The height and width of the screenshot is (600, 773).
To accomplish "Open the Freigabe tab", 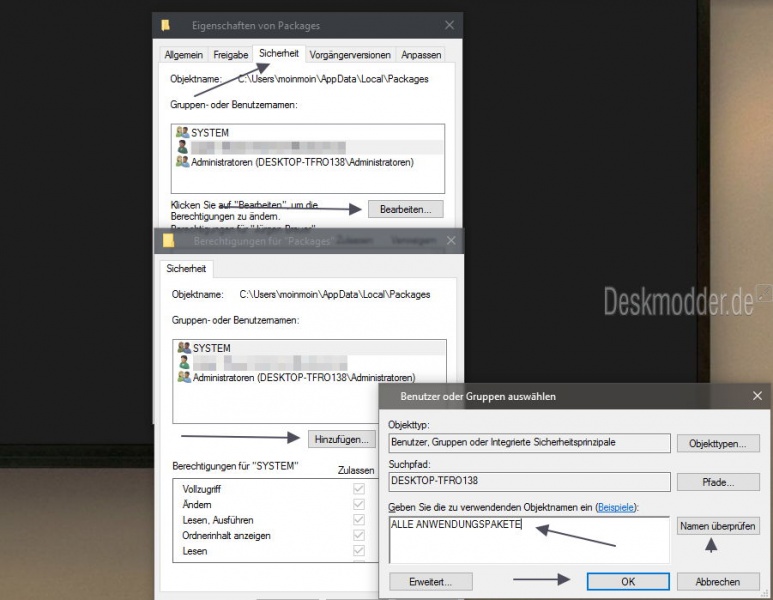I will 230,55.
